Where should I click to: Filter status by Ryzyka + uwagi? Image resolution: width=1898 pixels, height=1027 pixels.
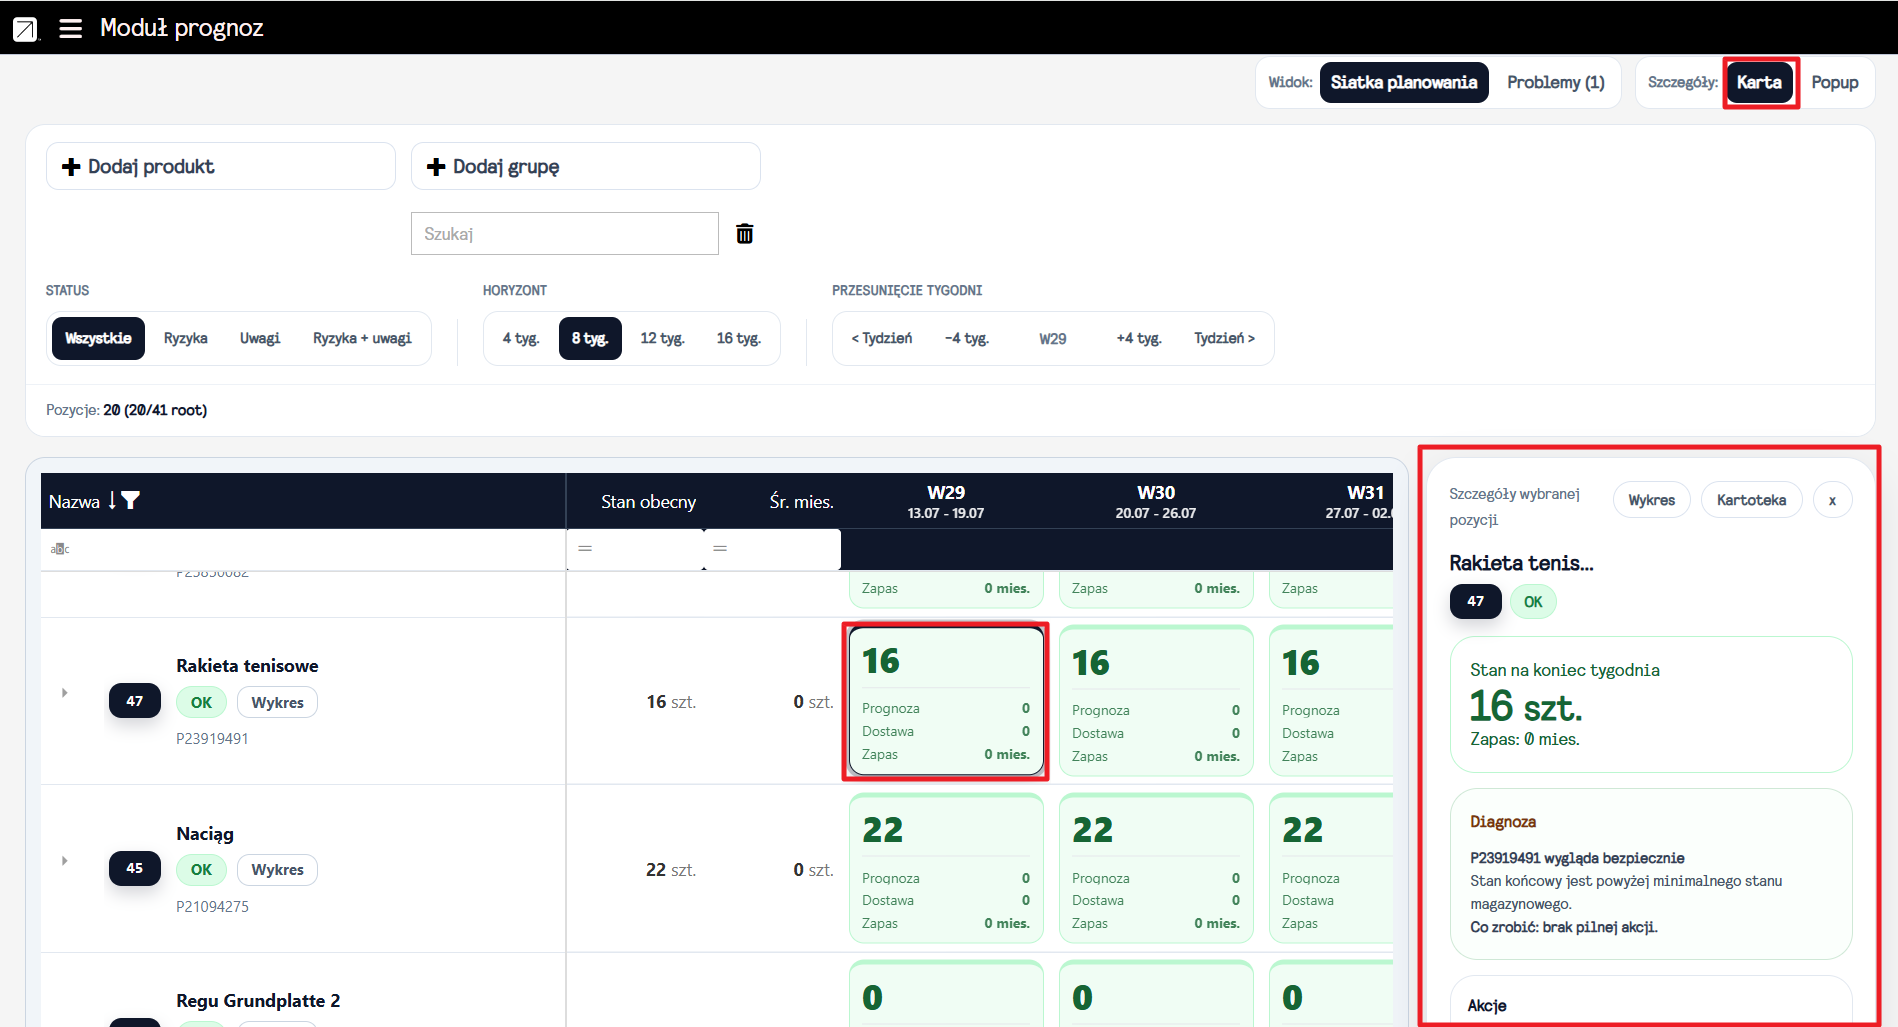coord(362,338)
